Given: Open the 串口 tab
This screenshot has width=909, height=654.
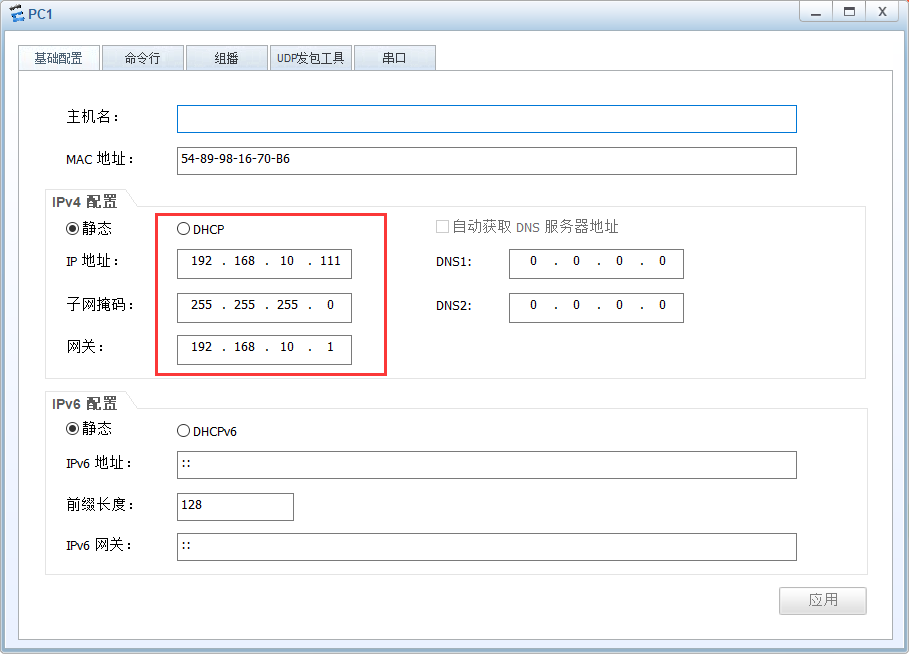Looking at the screenshot, I should (x=394, y=58).
